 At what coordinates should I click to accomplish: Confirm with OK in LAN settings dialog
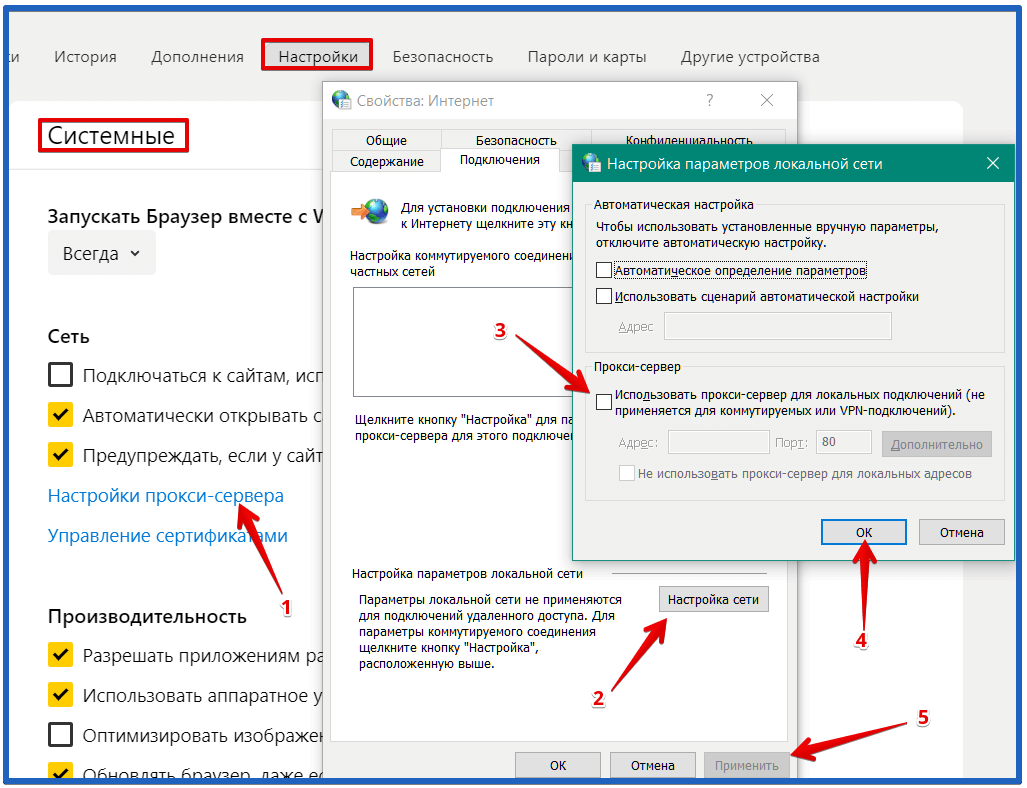pos(864,533)
